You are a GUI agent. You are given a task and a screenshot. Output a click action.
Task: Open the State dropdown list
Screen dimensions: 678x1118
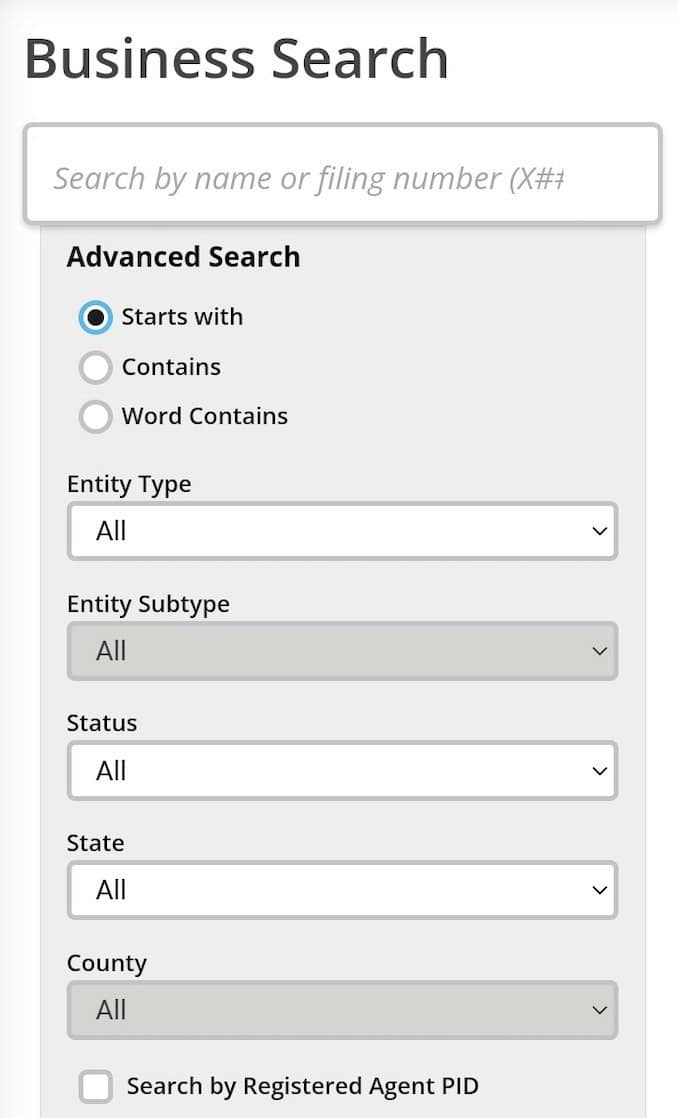pos(342,890)
